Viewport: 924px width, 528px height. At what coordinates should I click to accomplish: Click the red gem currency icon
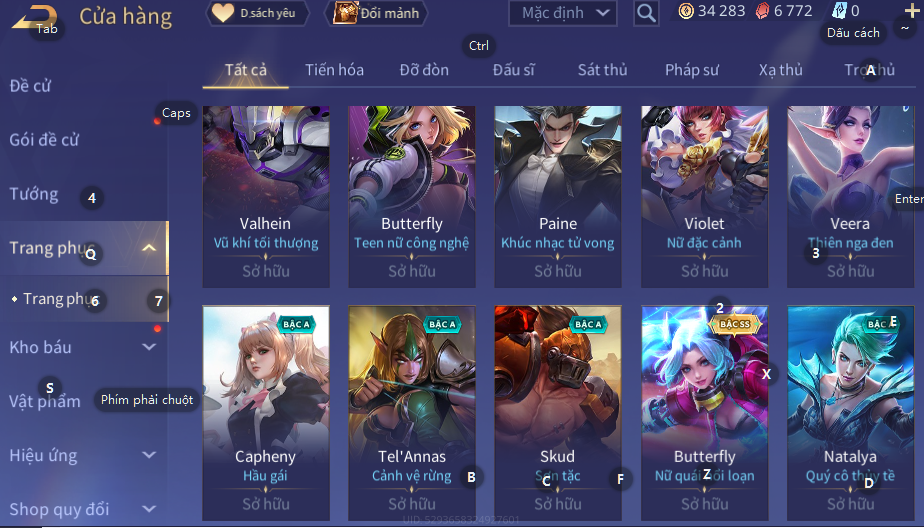click(x=763, y=11)
